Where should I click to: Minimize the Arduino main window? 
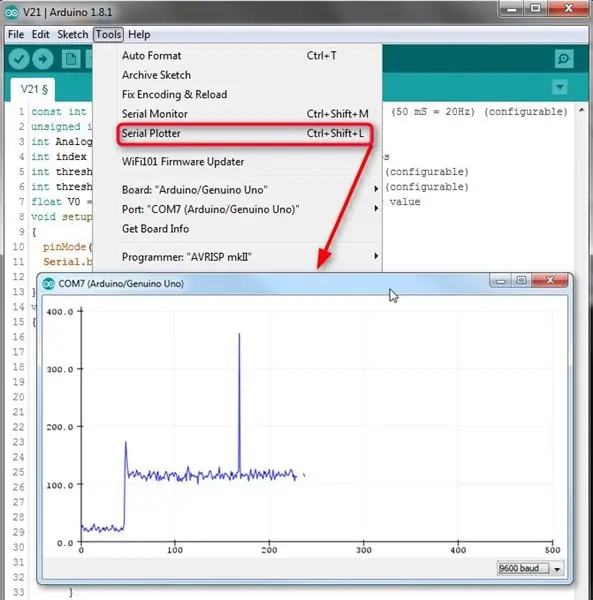(512, 8)
